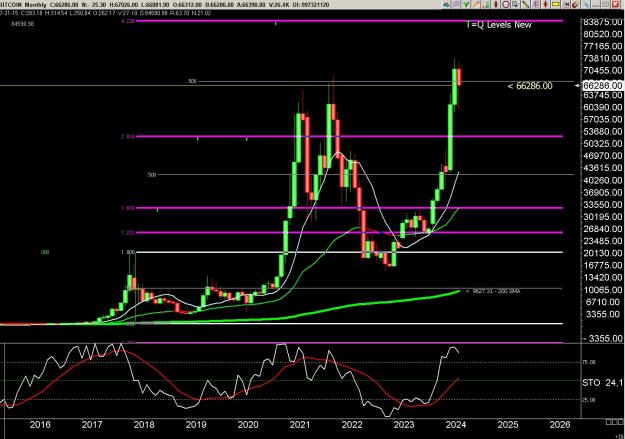Click the X= formula toolbar icon
The image size is (625, 439).
coord(535,4)
